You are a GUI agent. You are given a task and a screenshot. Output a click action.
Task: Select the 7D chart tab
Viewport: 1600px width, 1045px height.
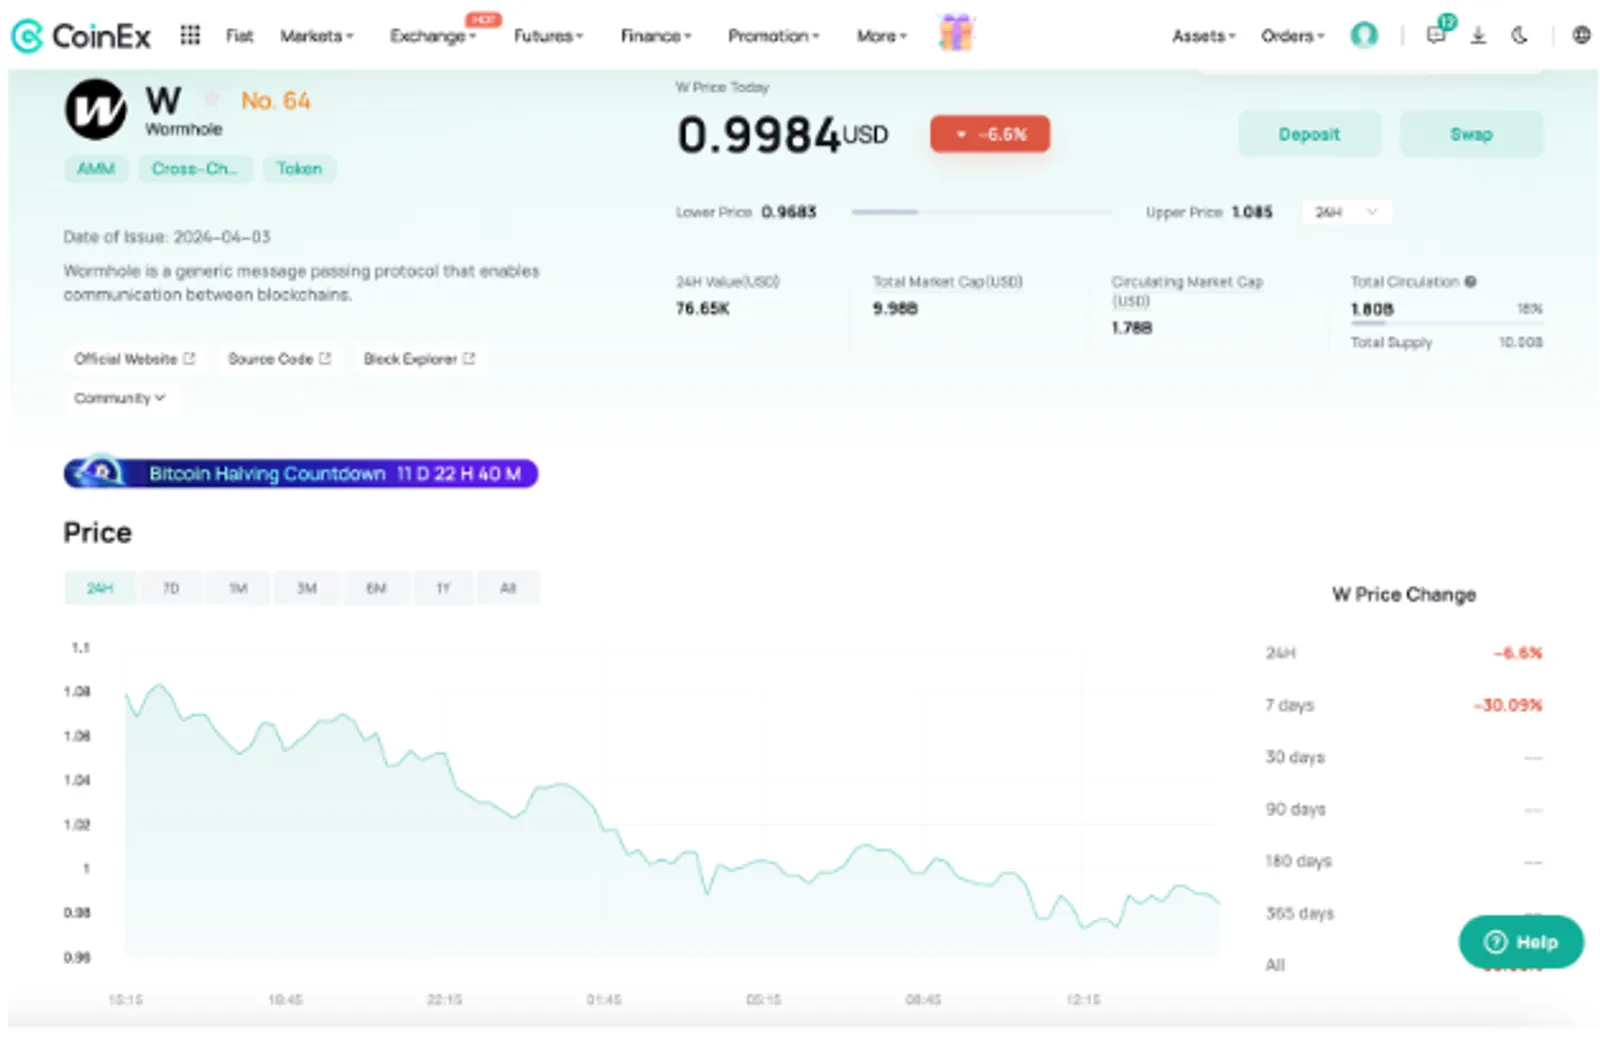pyautogui.click(x=171, y=588)
